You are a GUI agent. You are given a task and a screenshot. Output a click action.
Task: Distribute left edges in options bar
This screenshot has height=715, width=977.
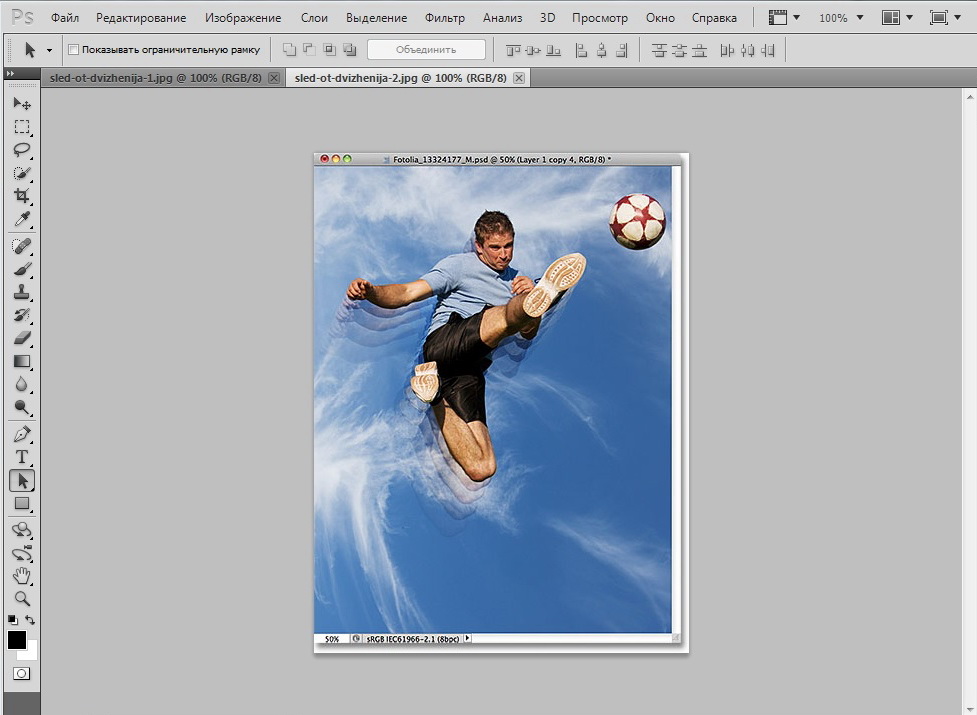727,50
